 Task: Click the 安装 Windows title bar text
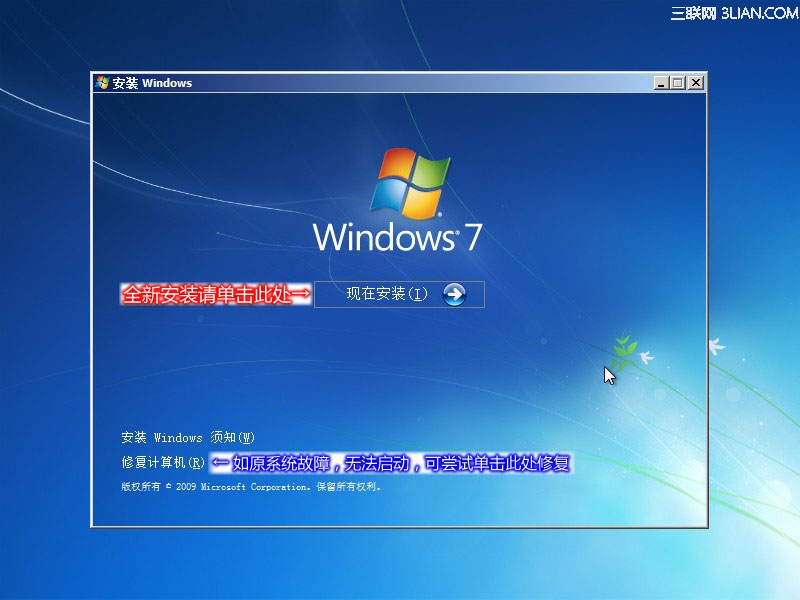click(x=152, y=83)
